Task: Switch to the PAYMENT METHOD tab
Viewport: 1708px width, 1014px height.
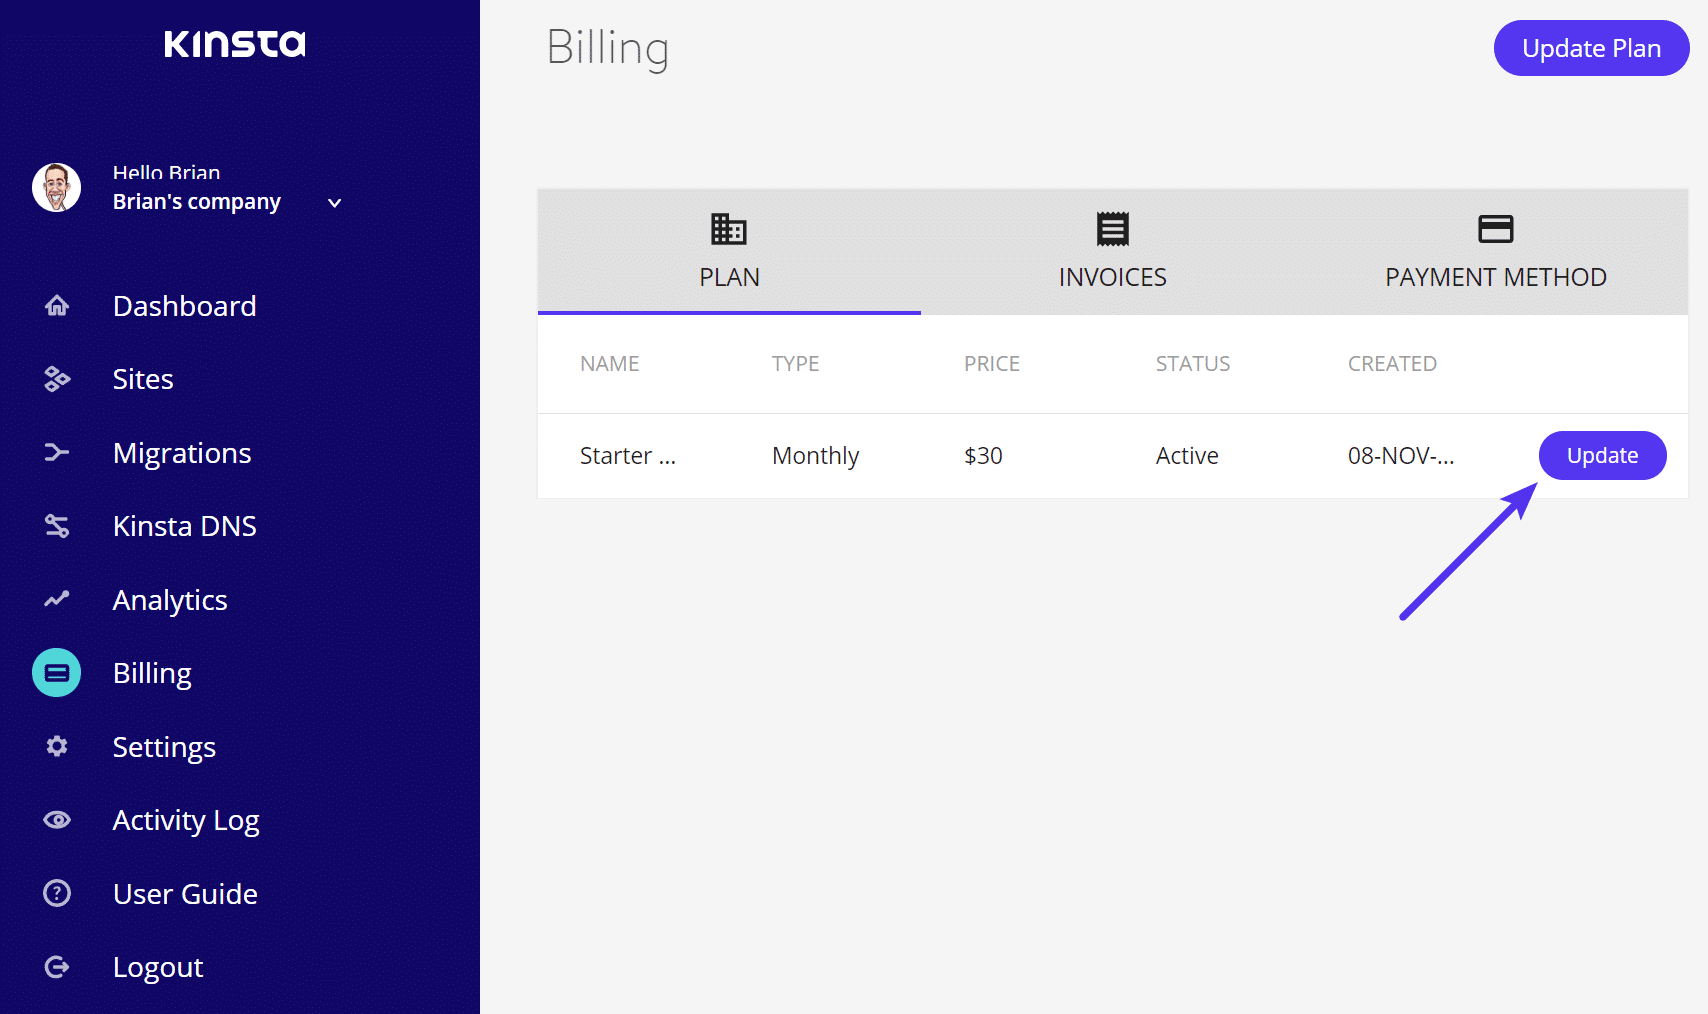Action: point(1496,252)
